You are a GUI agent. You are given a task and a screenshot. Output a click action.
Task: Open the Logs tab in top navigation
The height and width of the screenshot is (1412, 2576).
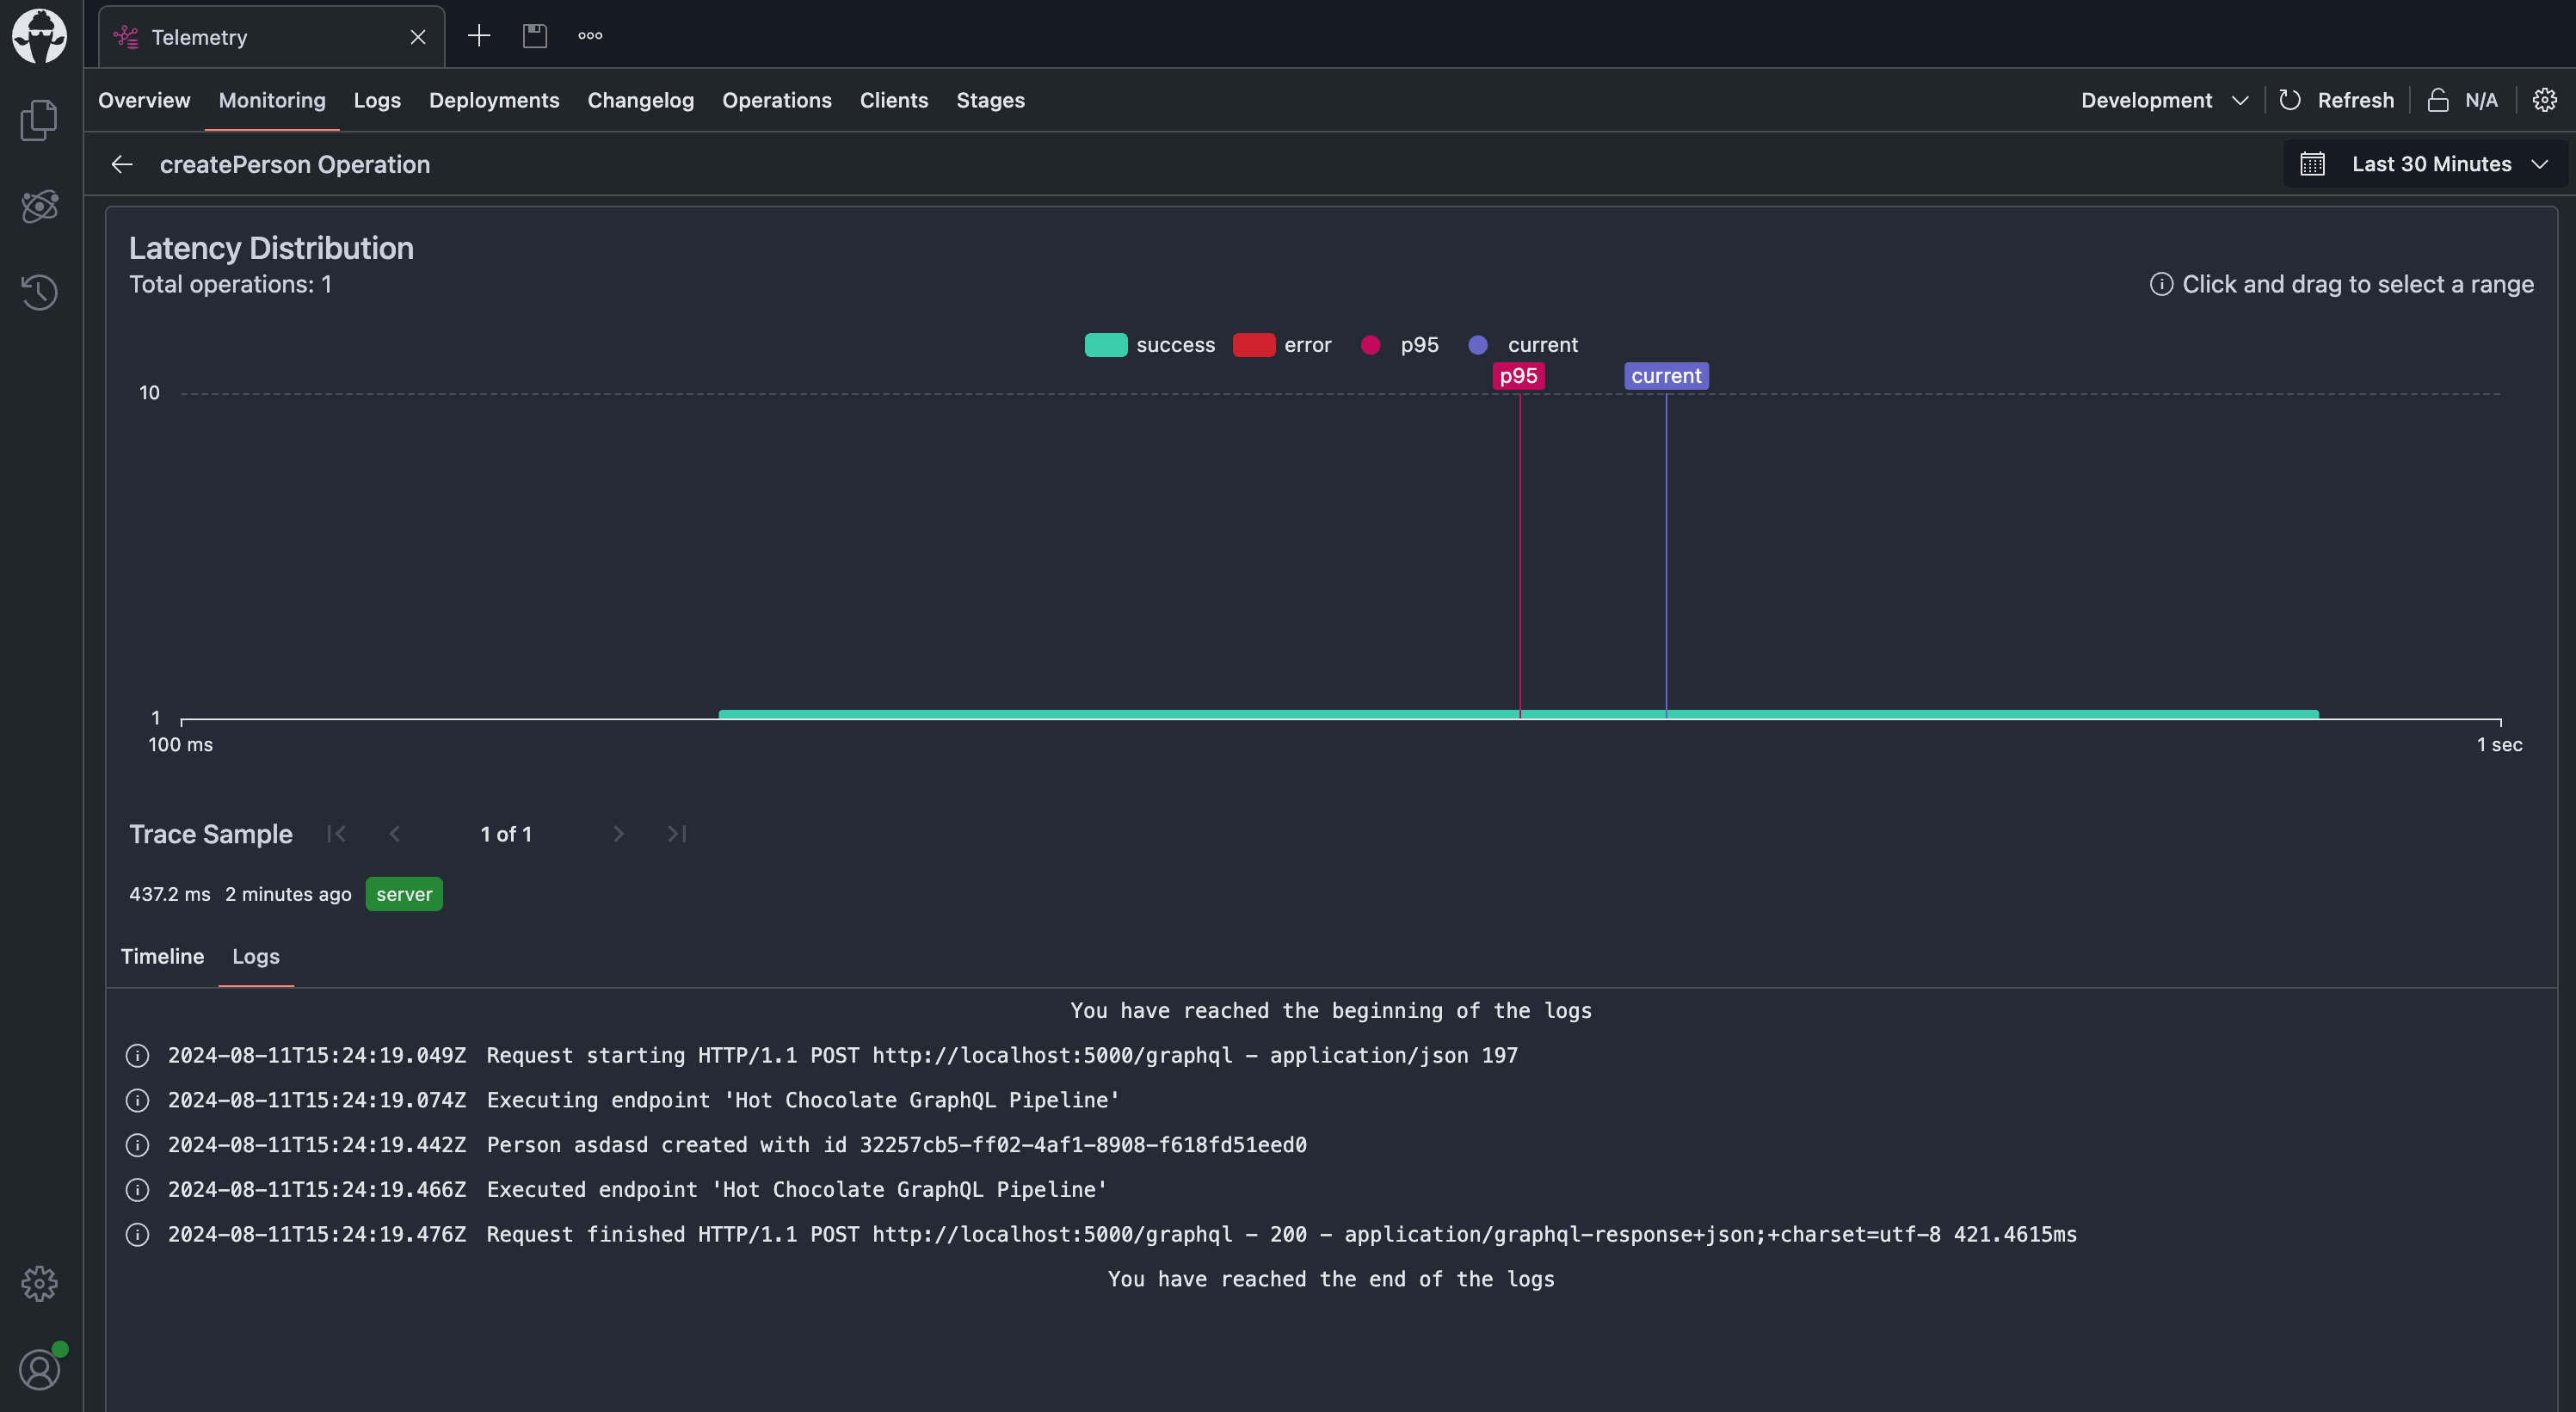point(377,100)
